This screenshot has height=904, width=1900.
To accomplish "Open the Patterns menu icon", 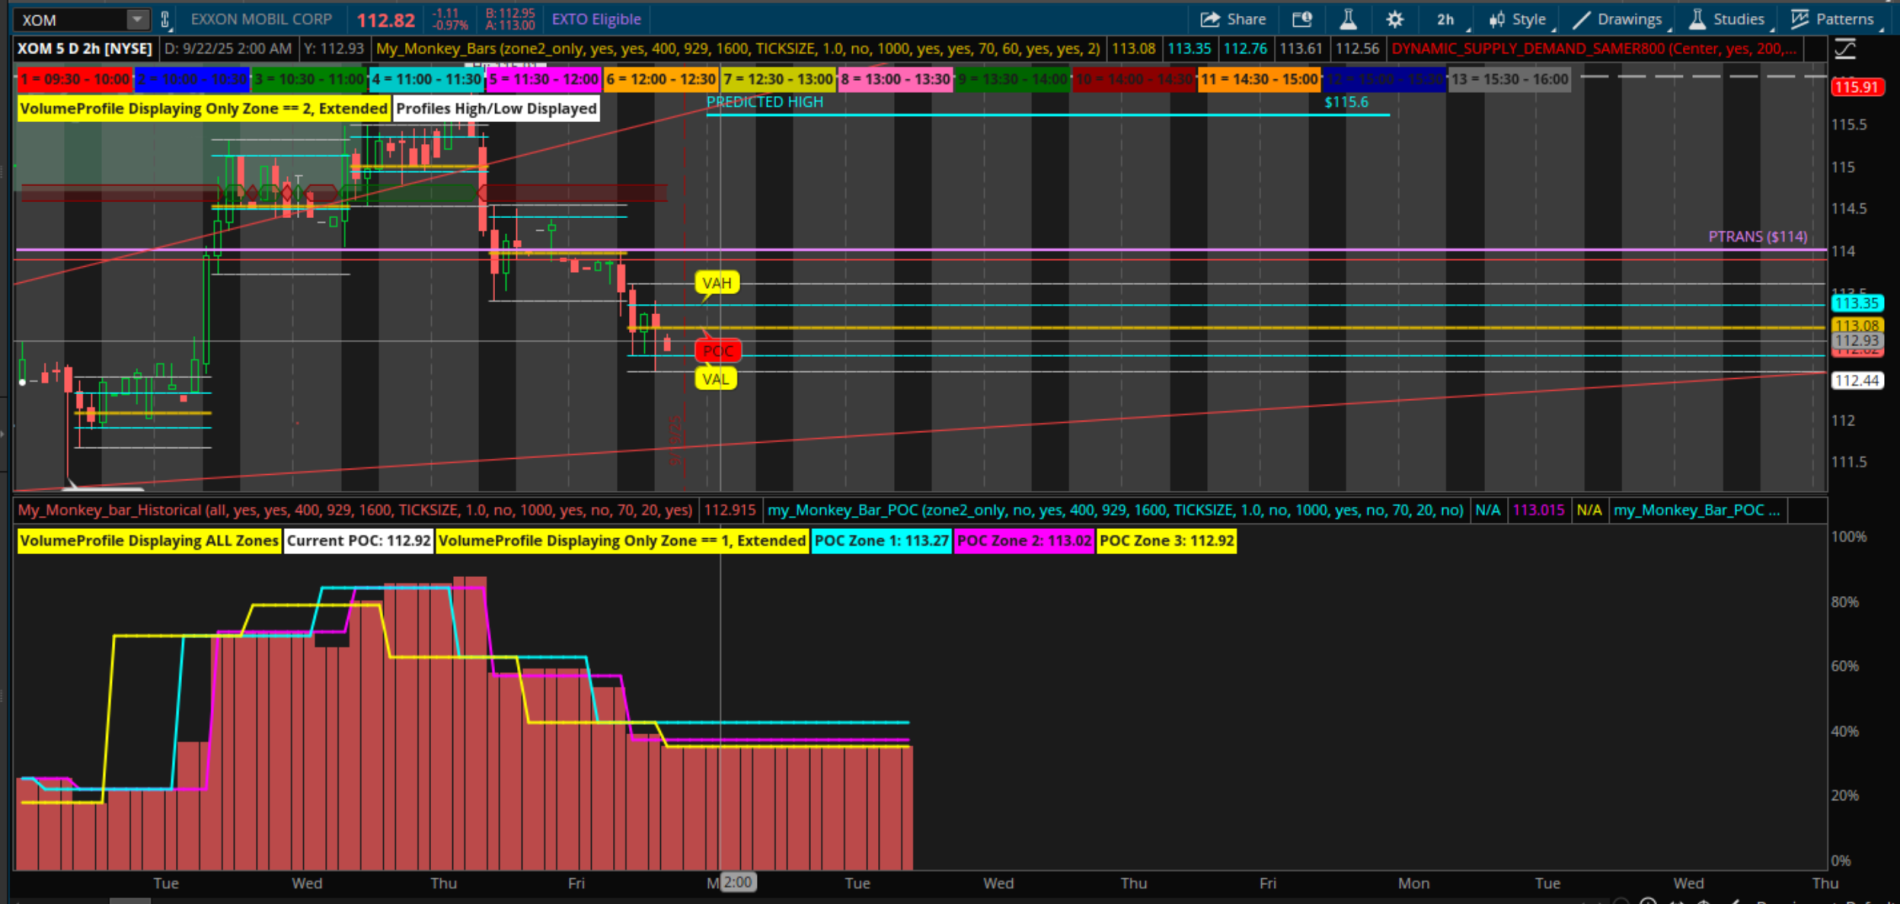I will pyautogui.click(x=1832, y=19).
